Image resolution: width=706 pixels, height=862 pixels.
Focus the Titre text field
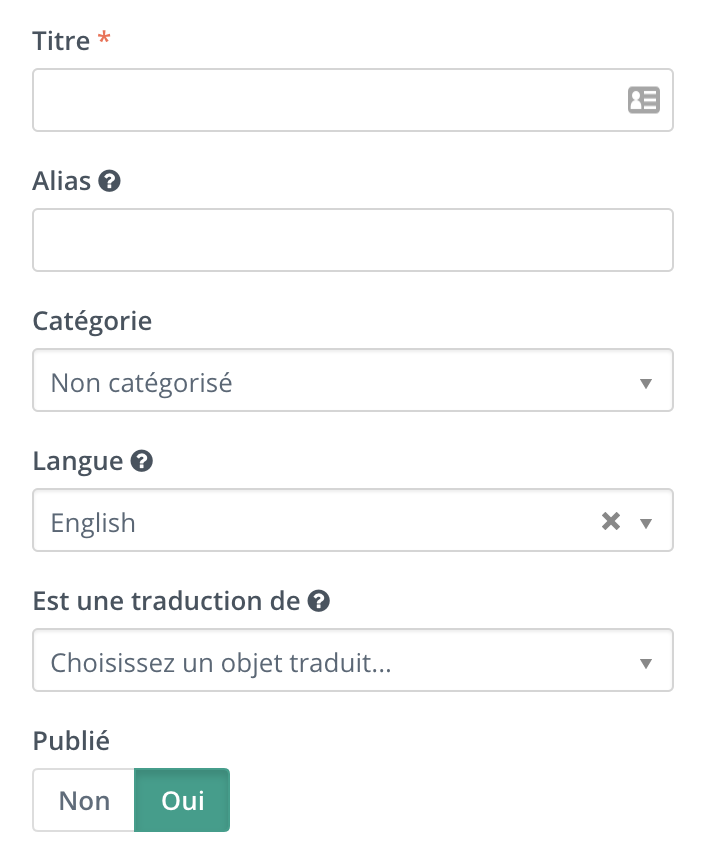tap(353, 100)
